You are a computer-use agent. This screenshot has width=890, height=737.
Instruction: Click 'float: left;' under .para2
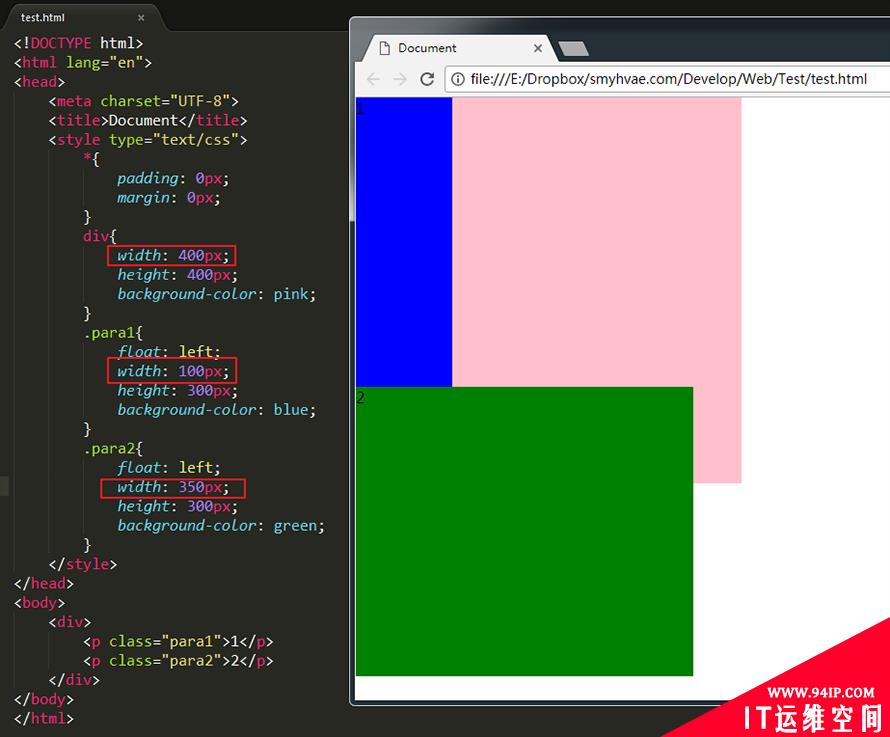point(169,468)
